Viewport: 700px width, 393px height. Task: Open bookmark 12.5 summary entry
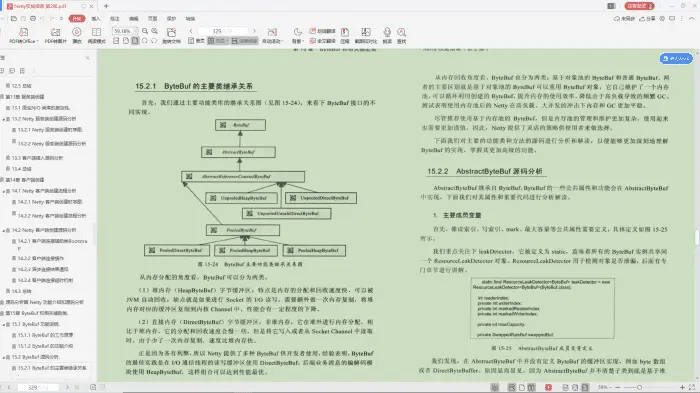[x=19, y=86]
